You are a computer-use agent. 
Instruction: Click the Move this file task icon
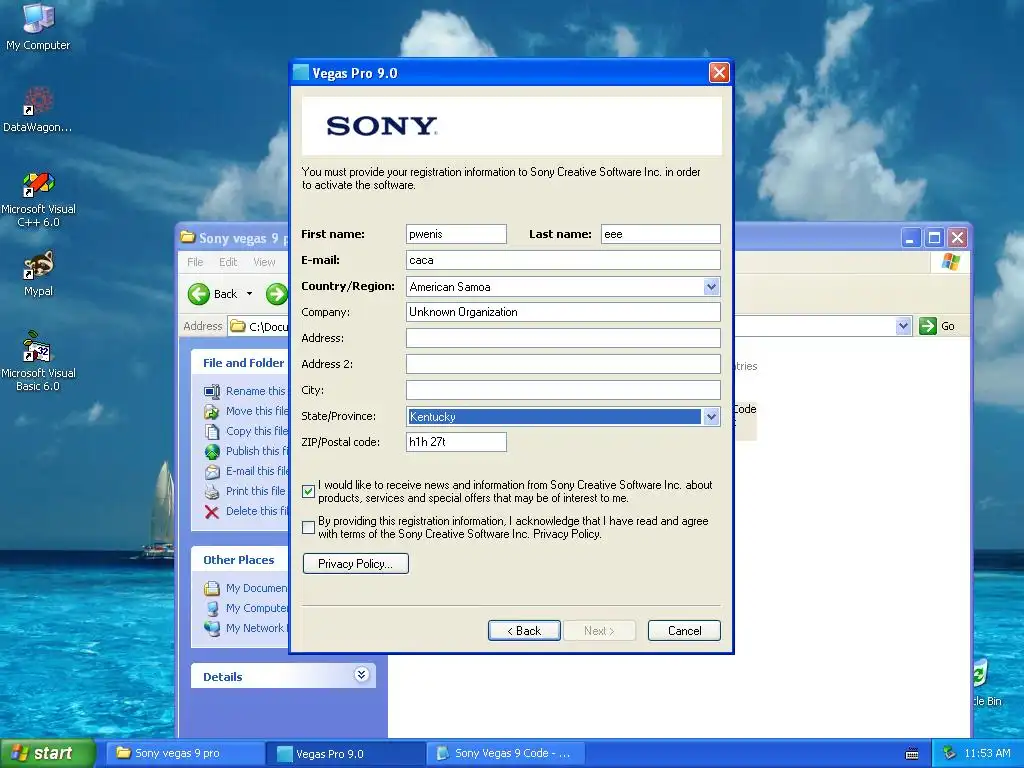(x=212, y=411)
